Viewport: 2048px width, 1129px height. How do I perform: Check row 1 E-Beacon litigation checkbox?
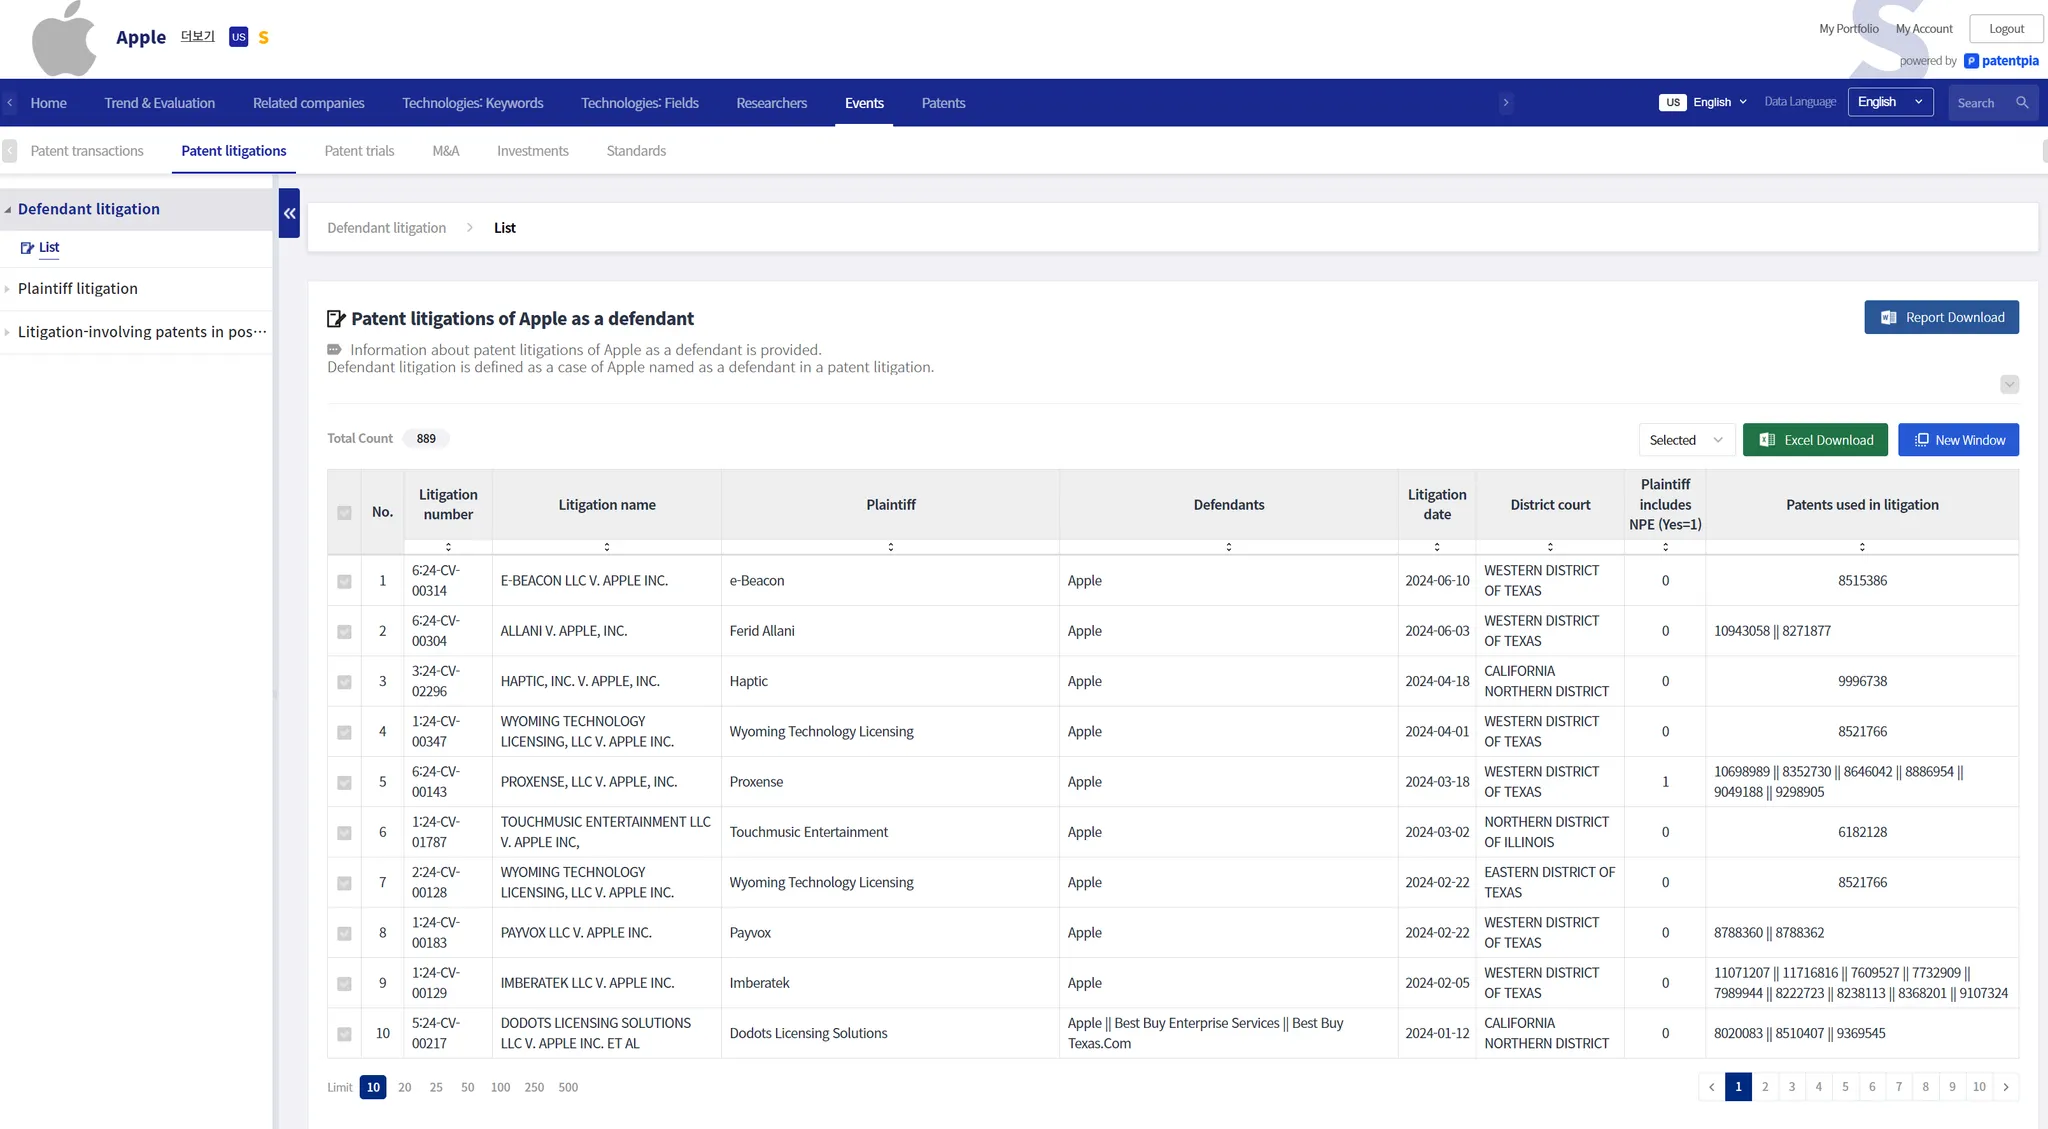344,581
